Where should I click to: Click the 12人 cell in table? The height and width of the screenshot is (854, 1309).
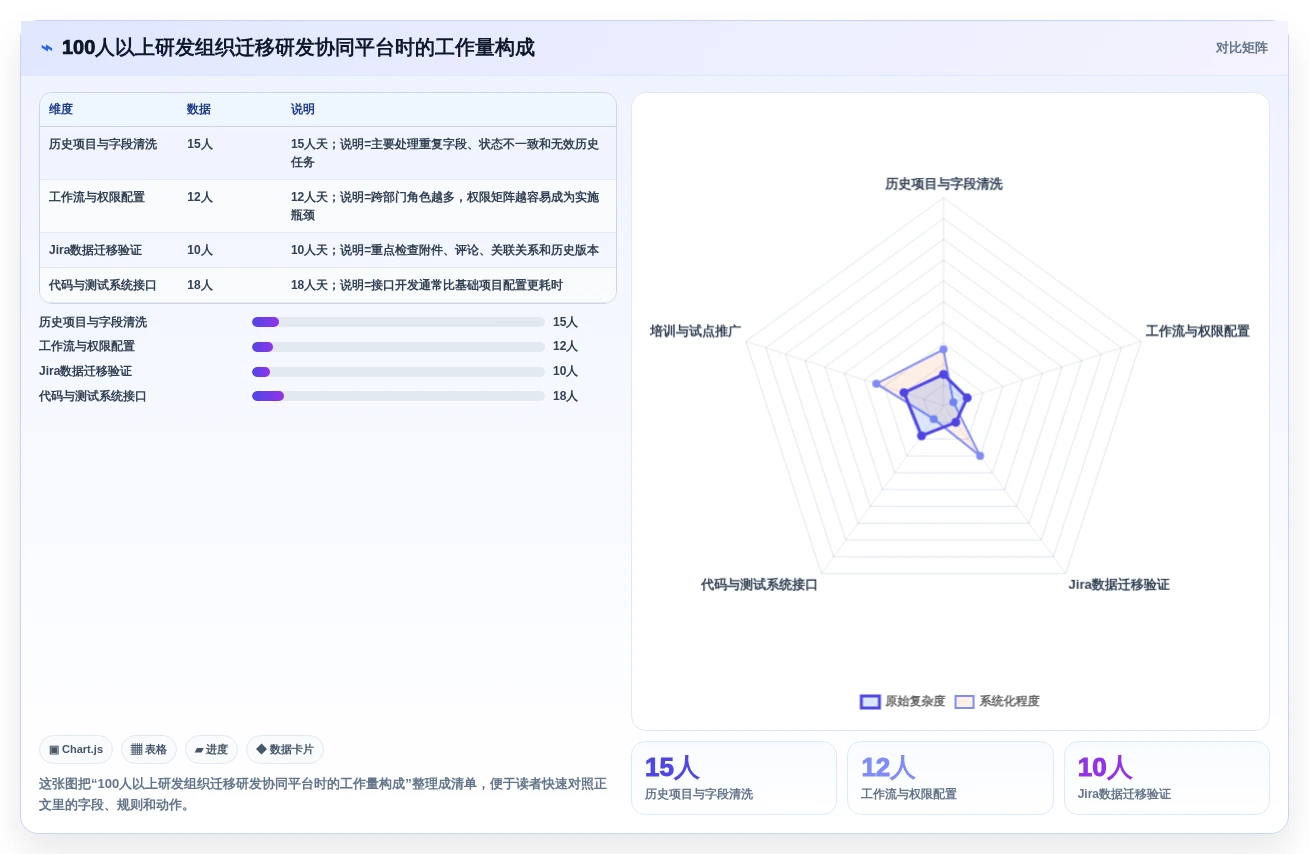click(x=200, y=197)
